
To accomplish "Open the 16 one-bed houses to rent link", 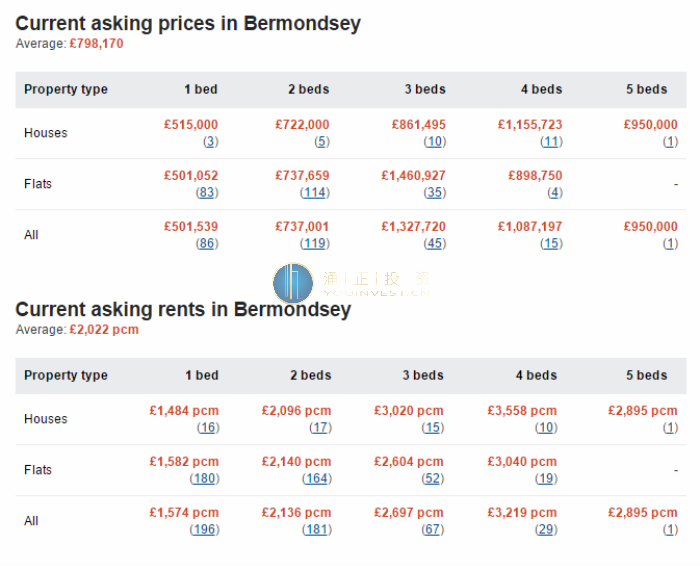I will point(208,428).
